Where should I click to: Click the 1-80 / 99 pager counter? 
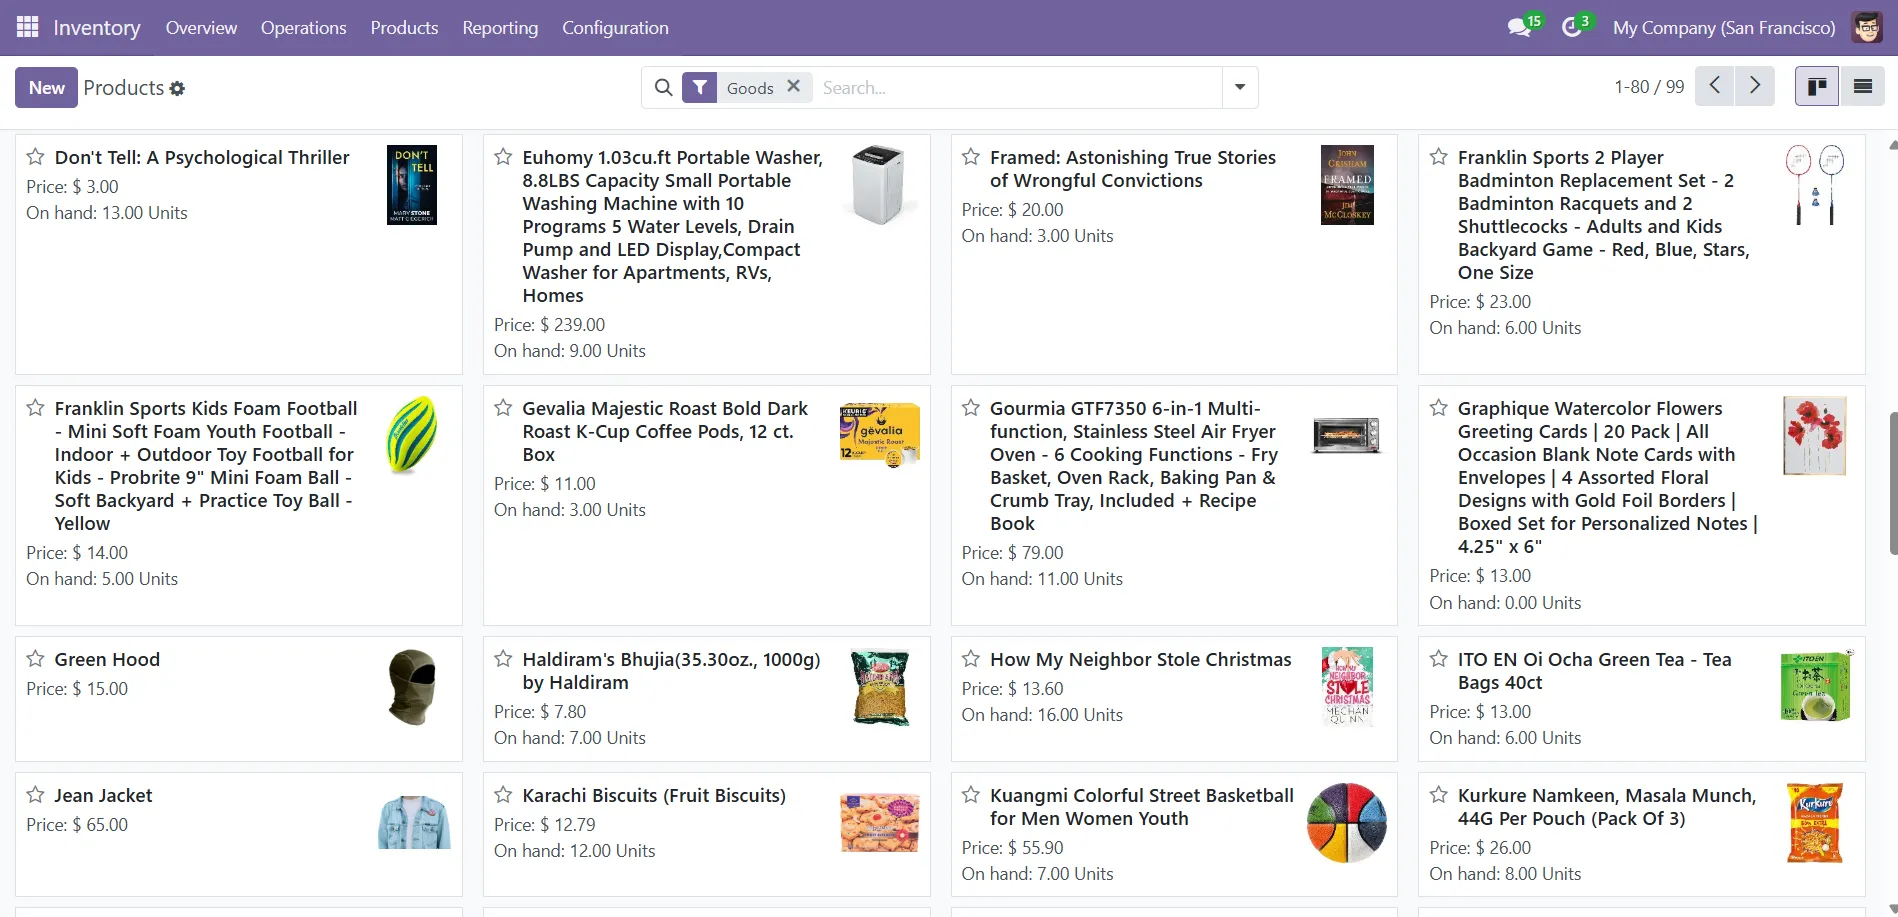pyautogui.click(x=1649, y=87)
